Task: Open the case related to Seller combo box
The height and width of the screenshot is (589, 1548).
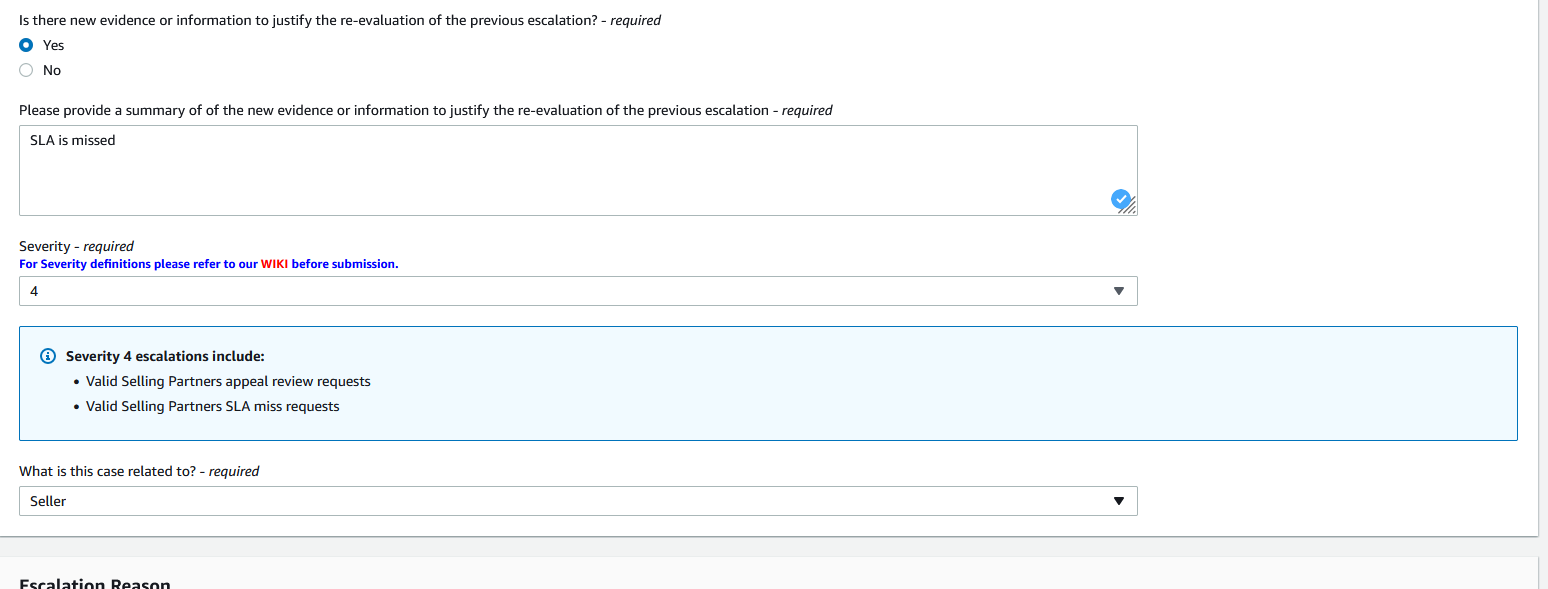Action: point(578,501)
